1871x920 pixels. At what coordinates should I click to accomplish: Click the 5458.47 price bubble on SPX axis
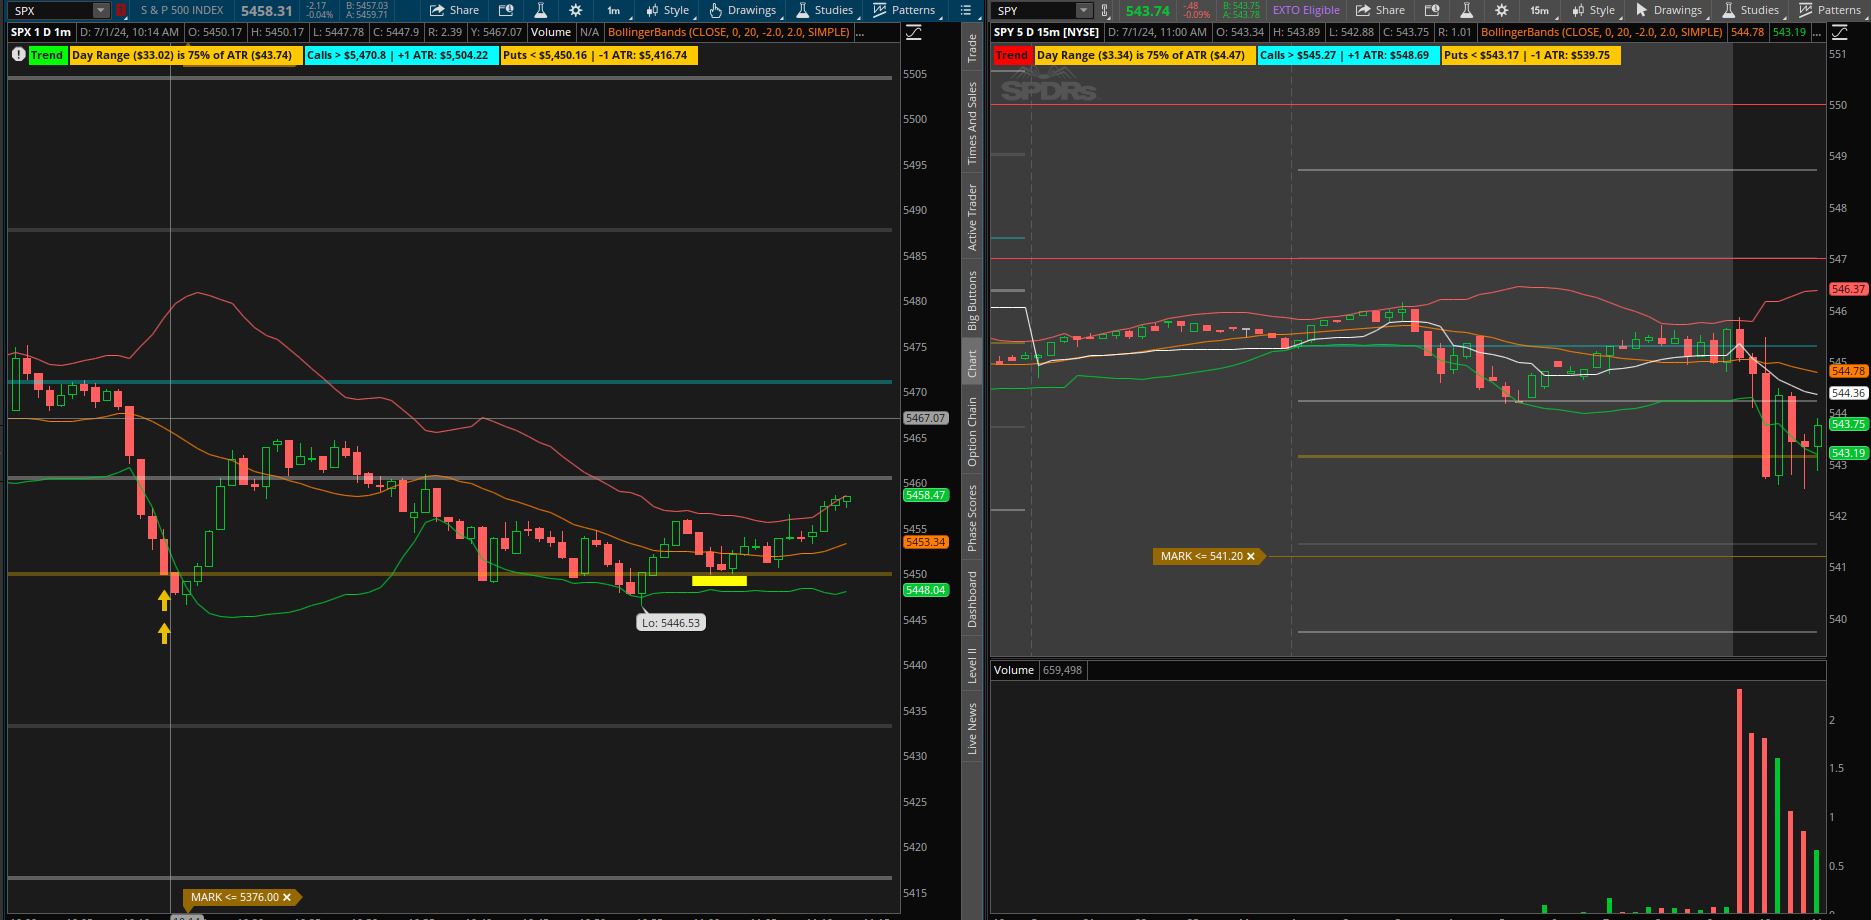pyautogui.click(x=925, y=495)
